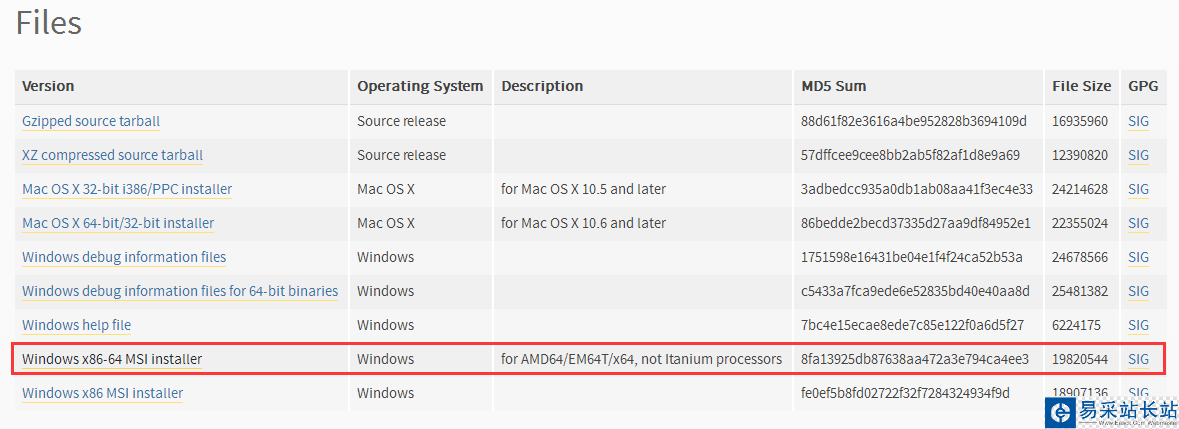This screenshot has width=1179, height=429.
Task: Select Windows debug information files link
Action: (x=124, y=257)
